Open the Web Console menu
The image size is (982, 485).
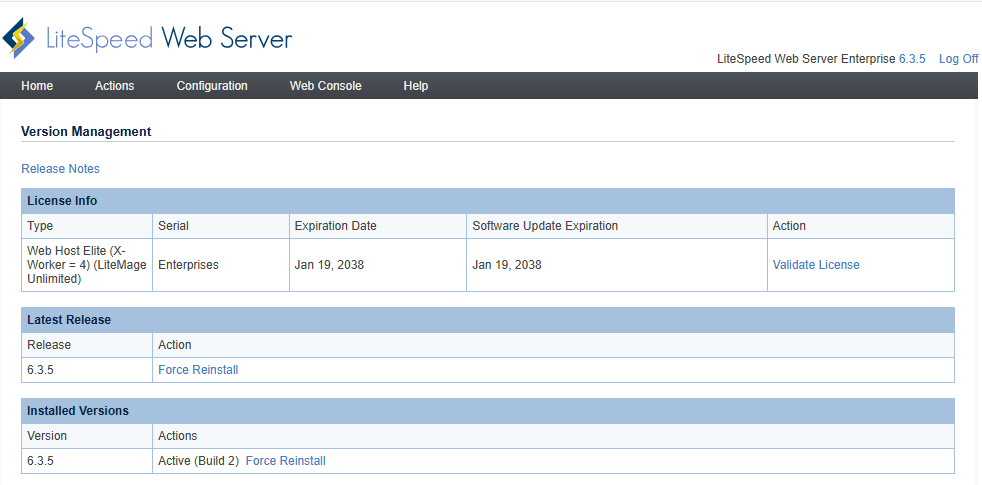point(326,86)
